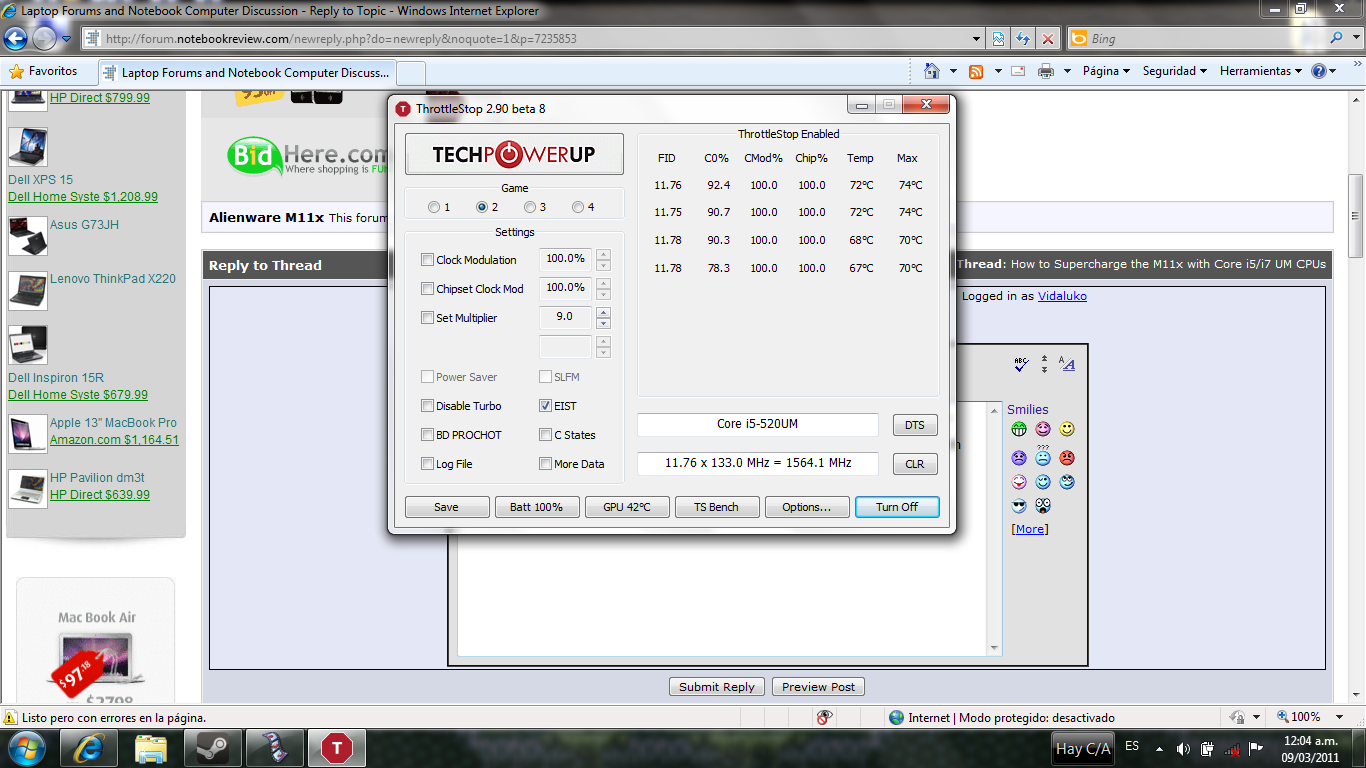The height and width of the screenshot is (768, 1366).
Task: Select Game profile radio button 1
Action: 434,207
